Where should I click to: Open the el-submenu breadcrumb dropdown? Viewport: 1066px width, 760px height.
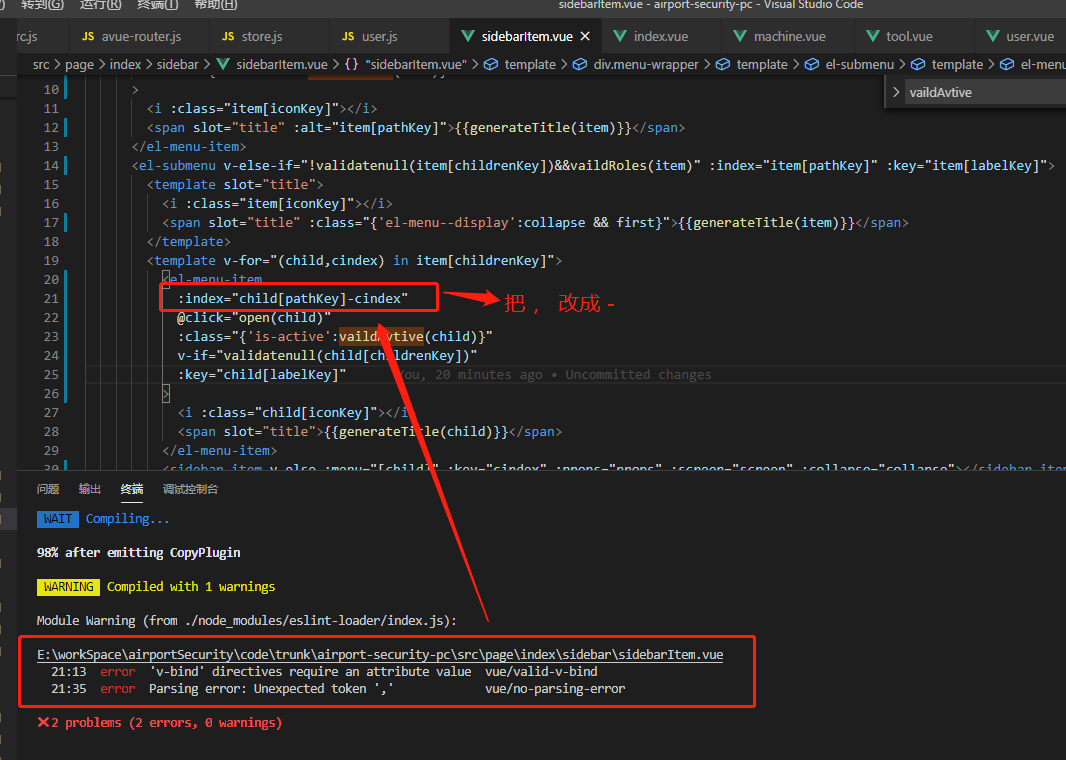click(859, 64)
